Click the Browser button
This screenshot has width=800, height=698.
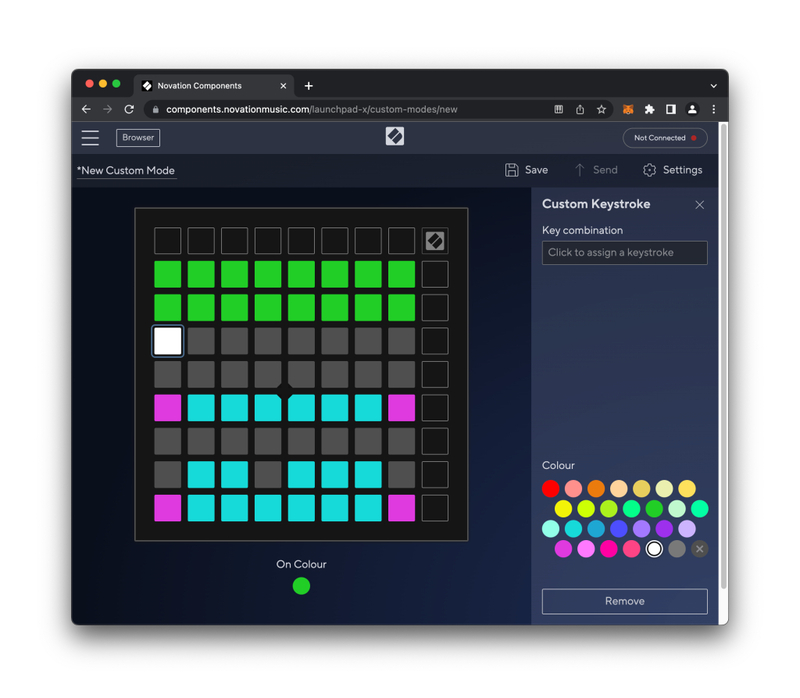click(138, 138)
